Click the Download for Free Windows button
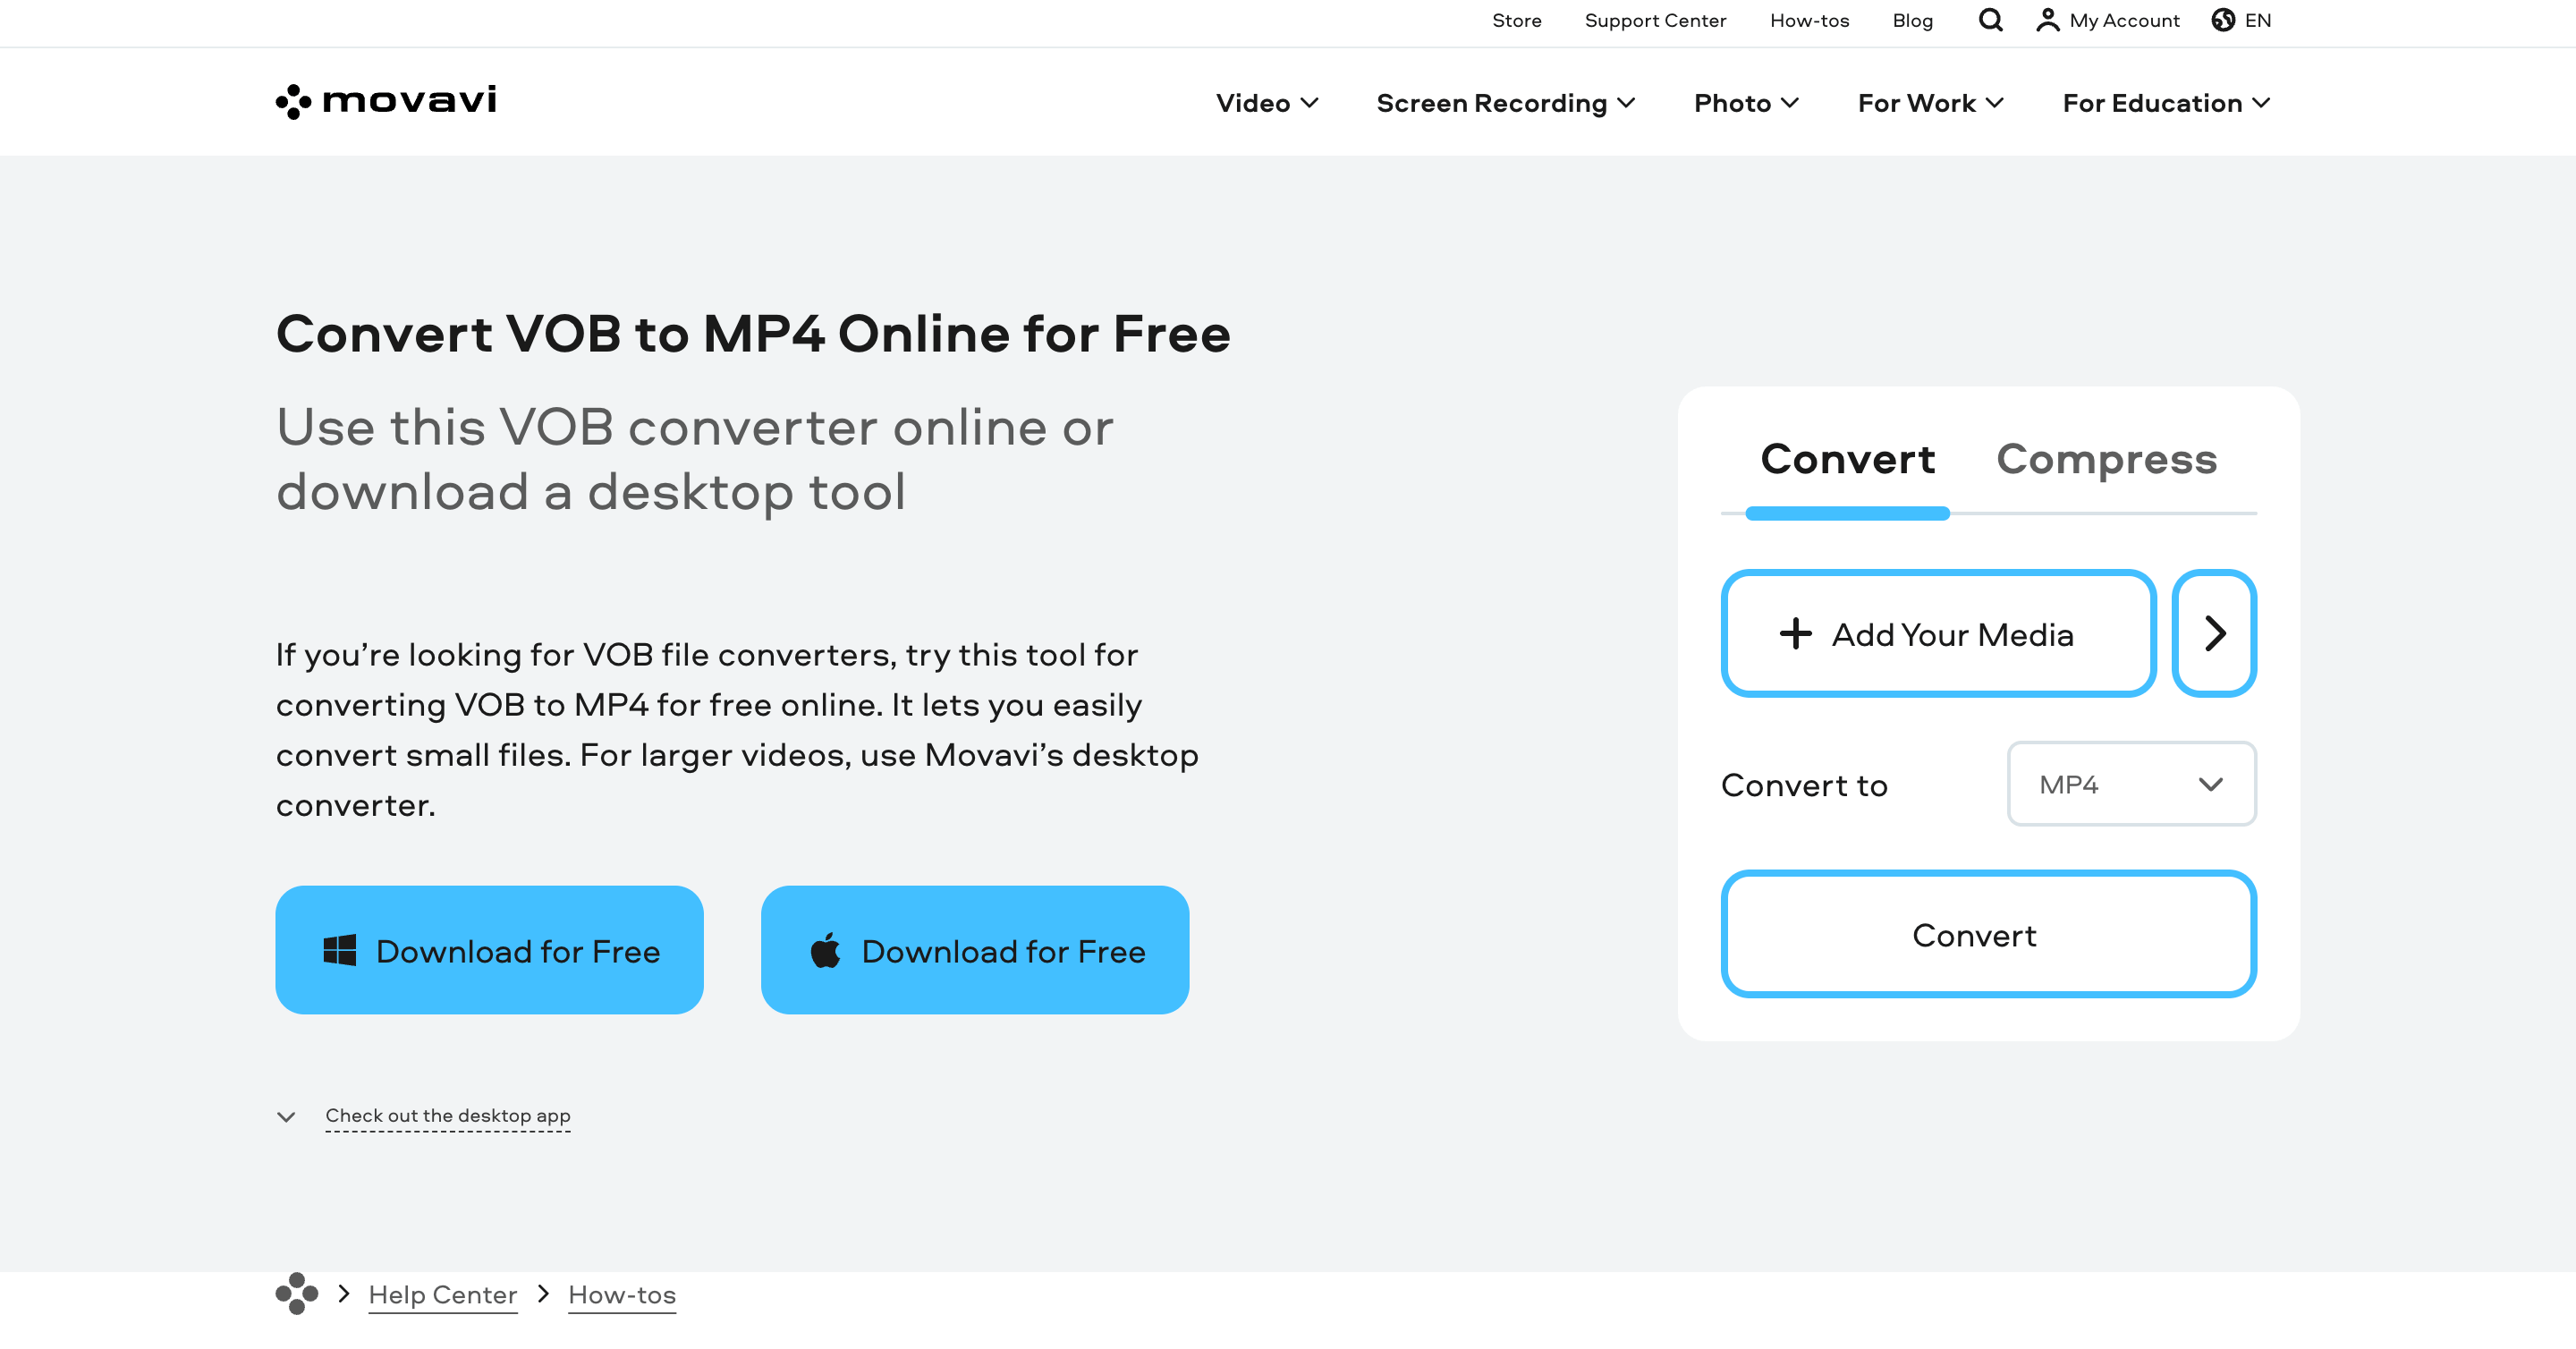Screen dimensions: 2576x1349 (491, 949)
